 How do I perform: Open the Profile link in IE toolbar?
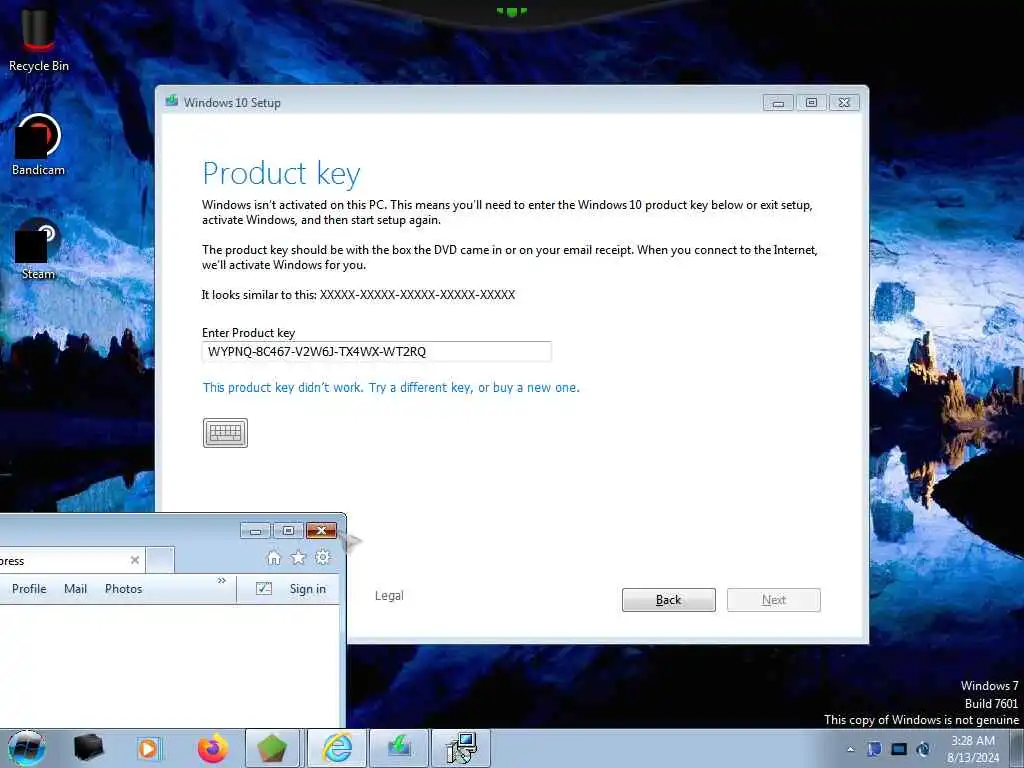[29, 588]
